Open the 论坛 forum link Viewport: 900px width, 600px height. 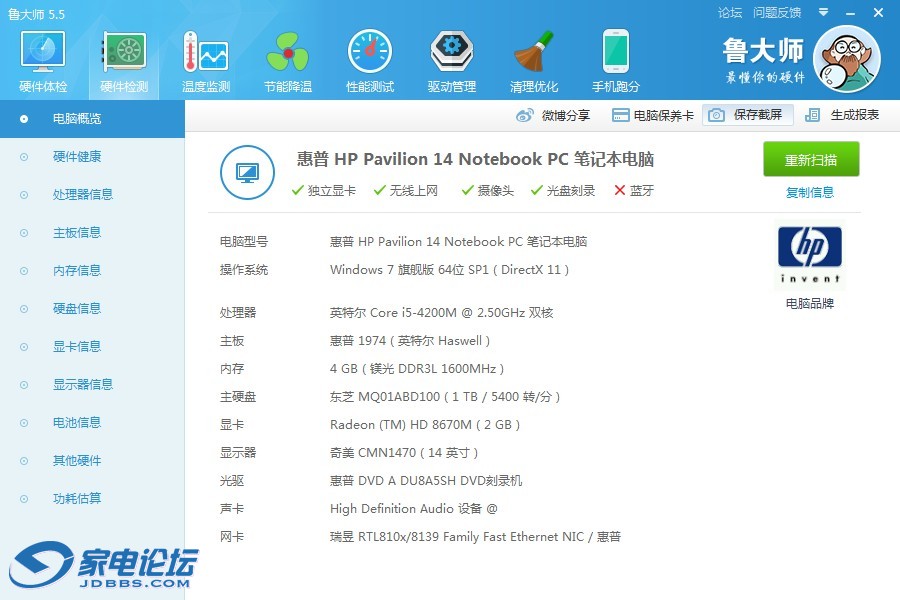730,13
